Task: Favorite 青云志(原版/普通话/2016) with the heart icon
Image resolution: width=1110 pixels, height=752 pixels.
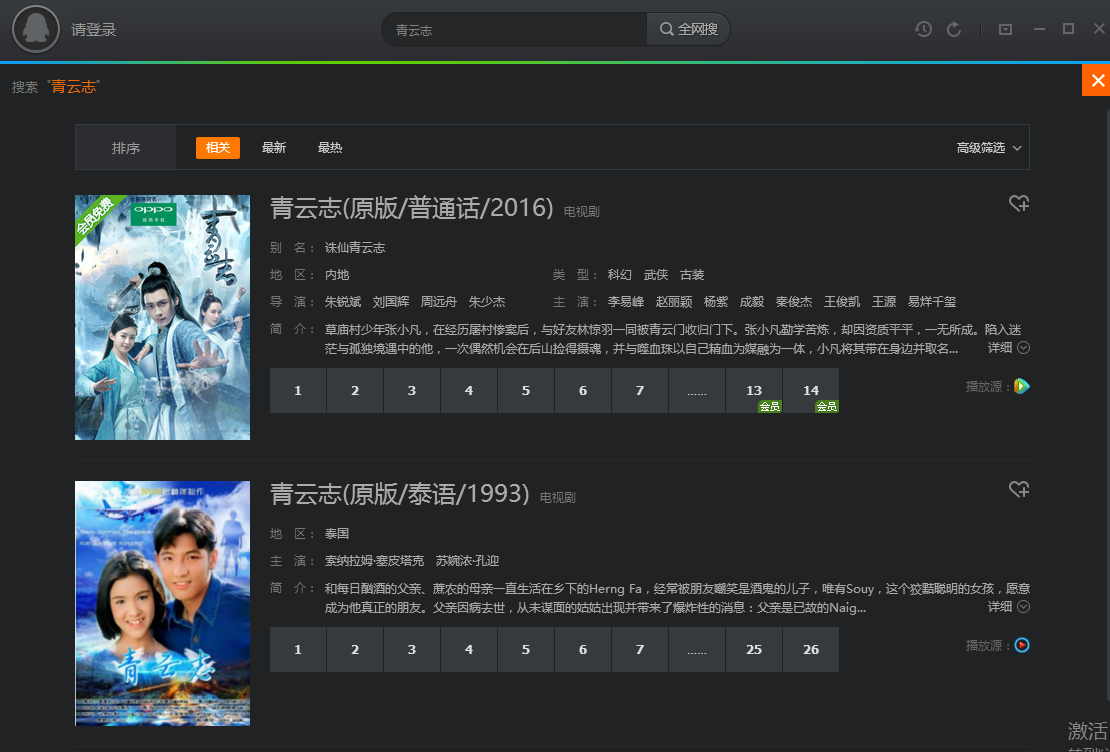Action: 1019,203
